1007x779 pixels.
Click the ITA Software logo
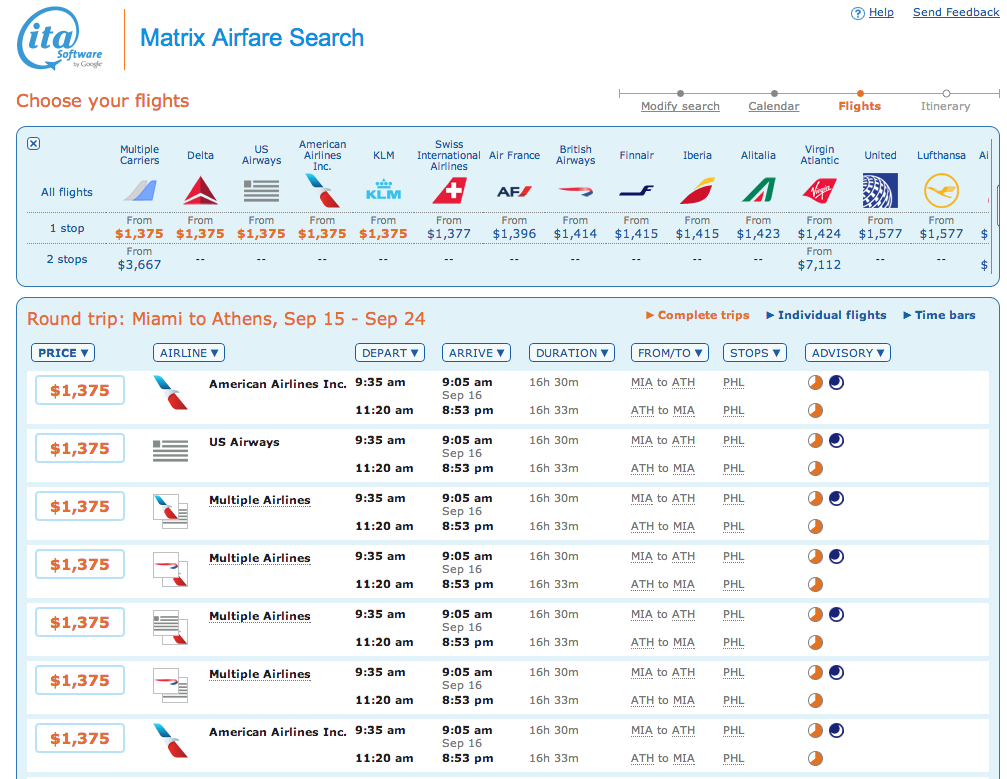click(x=60, y=39)
